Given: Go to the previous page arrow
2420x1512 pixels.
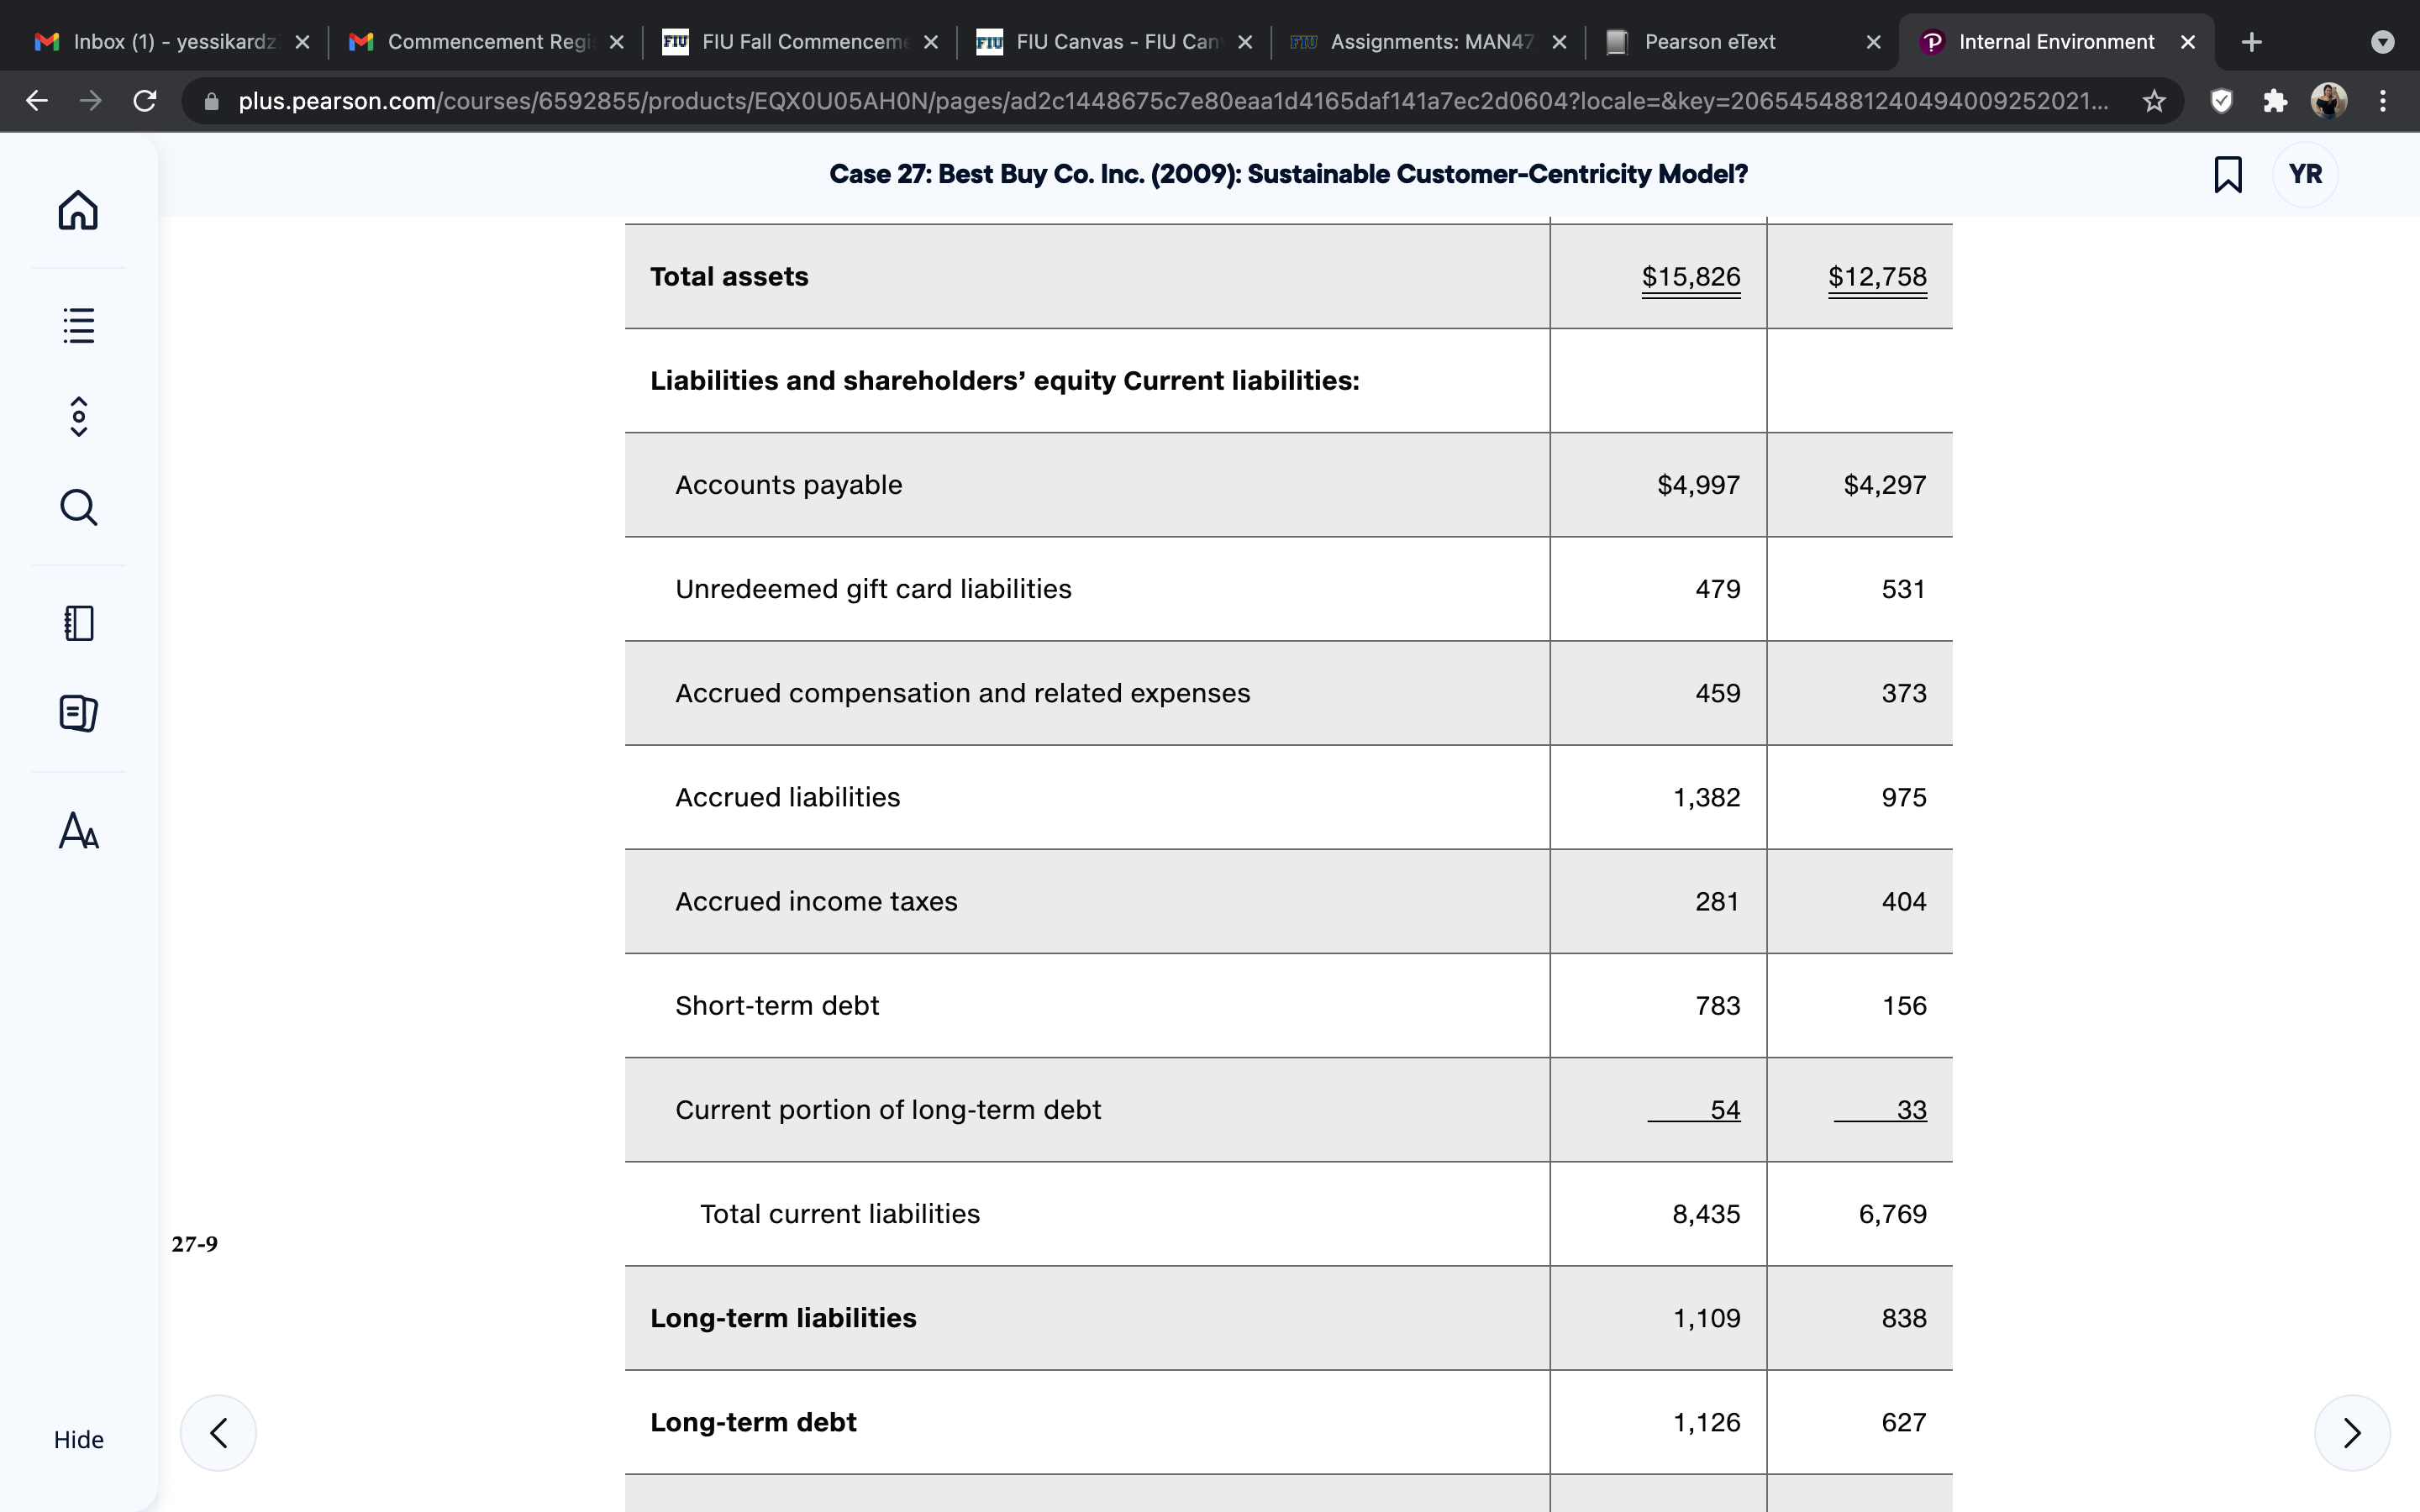Looking at the screenshot, I should click(218, 1432).
